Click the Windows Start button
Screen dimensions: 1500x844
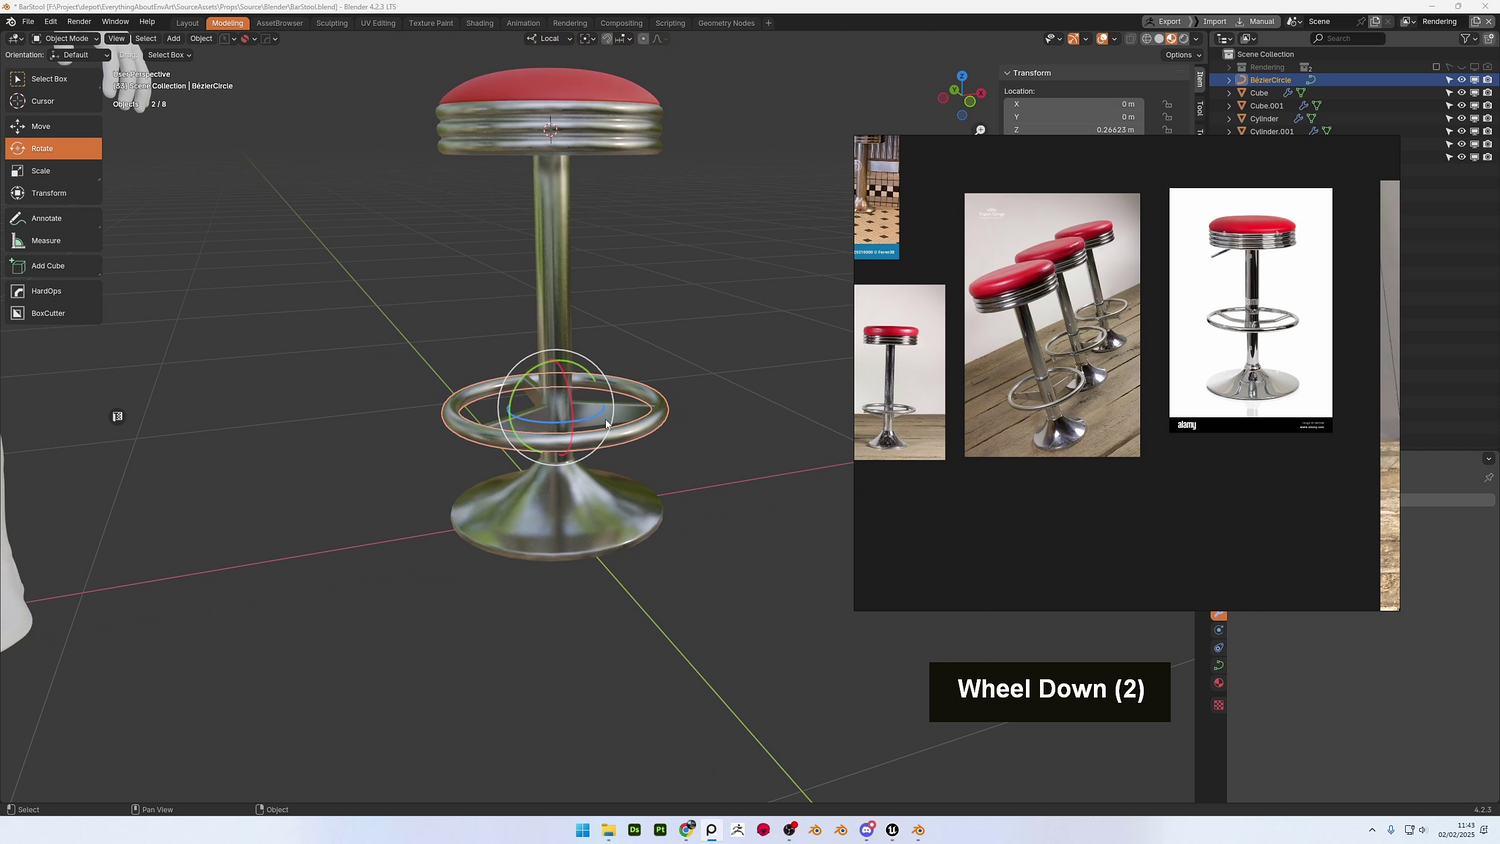583,830
